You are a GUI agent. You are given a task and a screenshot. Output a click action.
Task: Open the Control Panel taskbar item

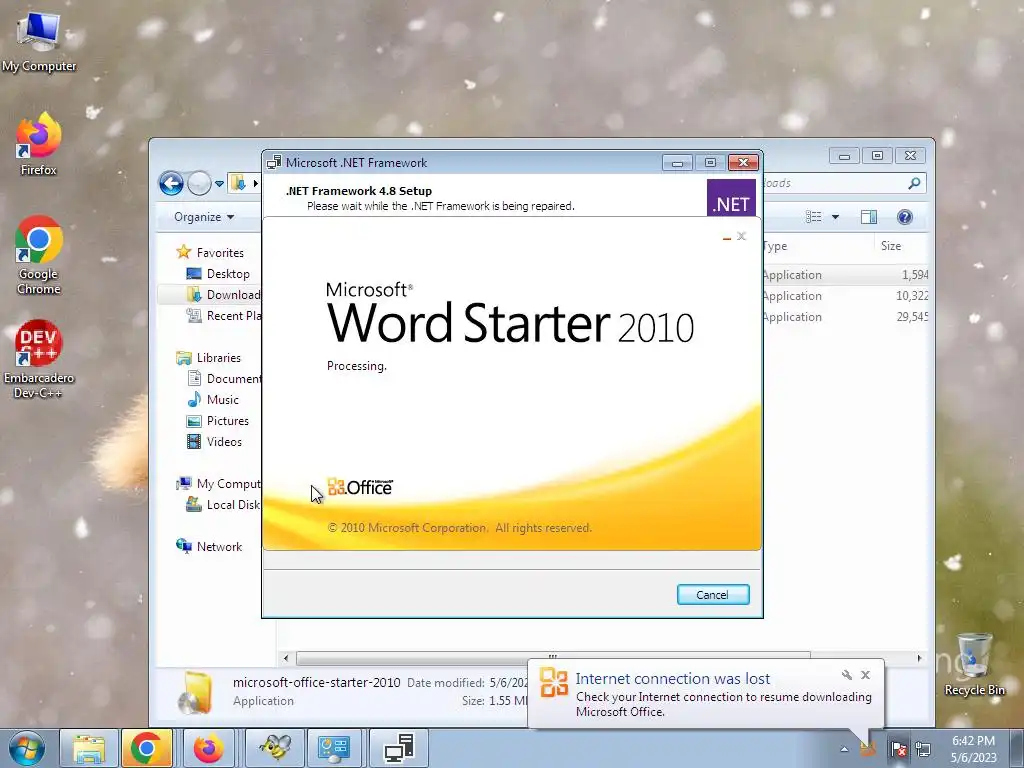[334, 748]
